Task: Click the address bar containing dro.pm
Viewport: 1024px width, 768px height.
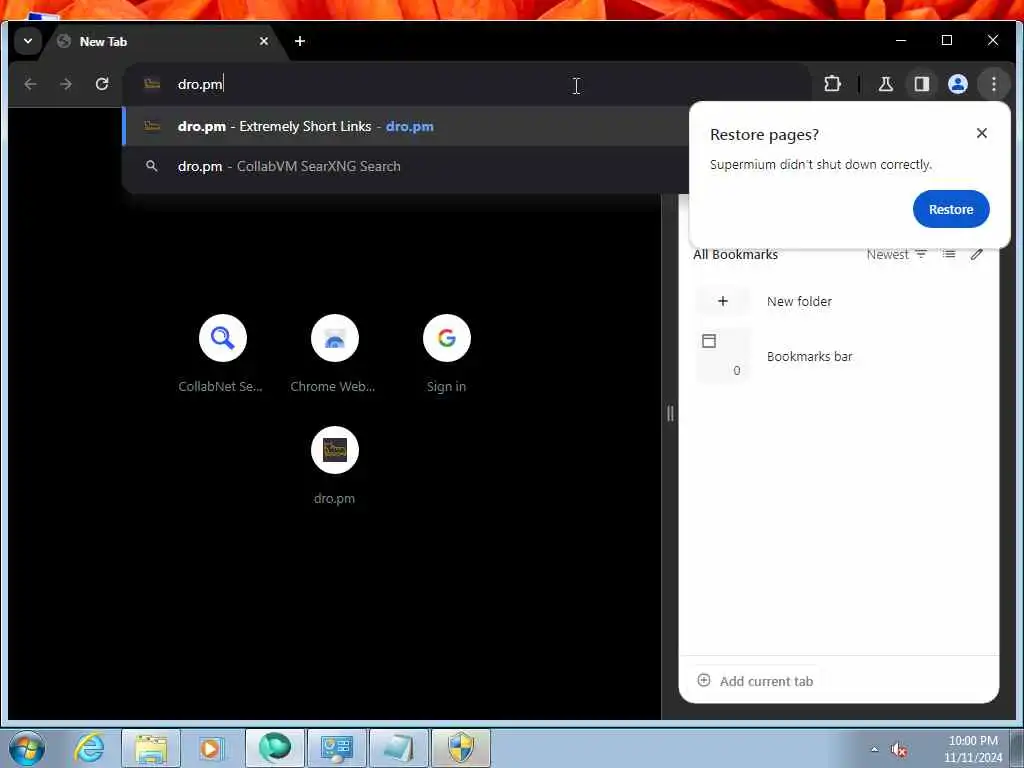Action: click(x=467, y=84)
